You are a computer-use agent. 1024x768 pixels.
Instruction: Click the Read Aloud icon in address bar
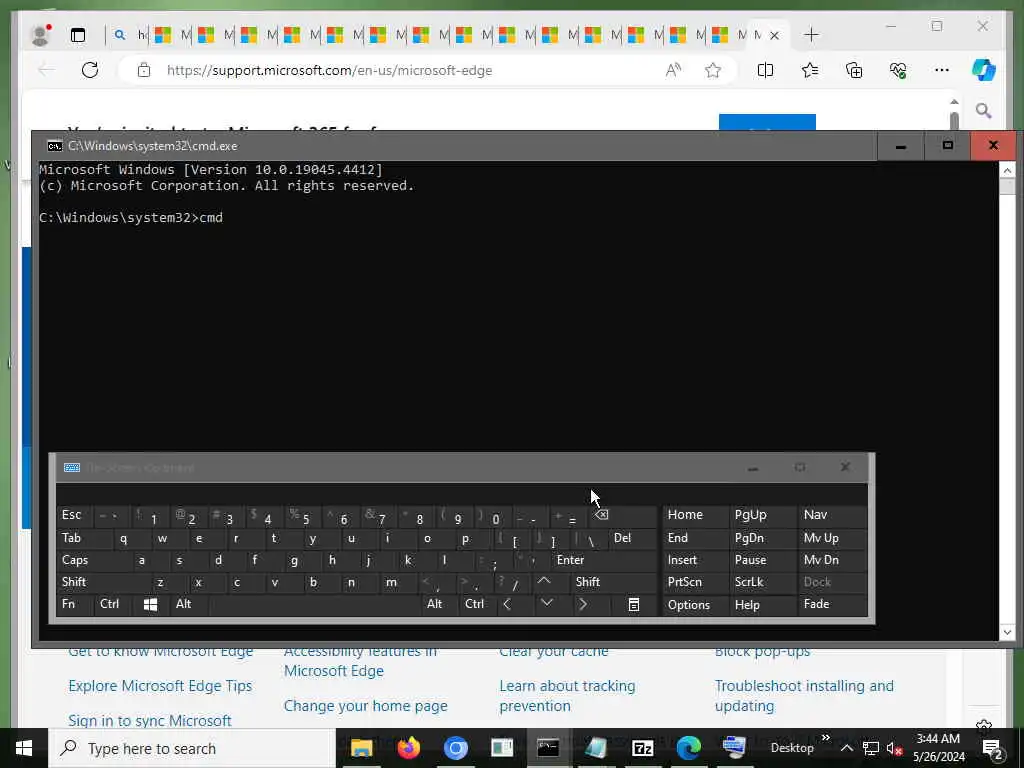pyautogui.click(x=673, y=70)
